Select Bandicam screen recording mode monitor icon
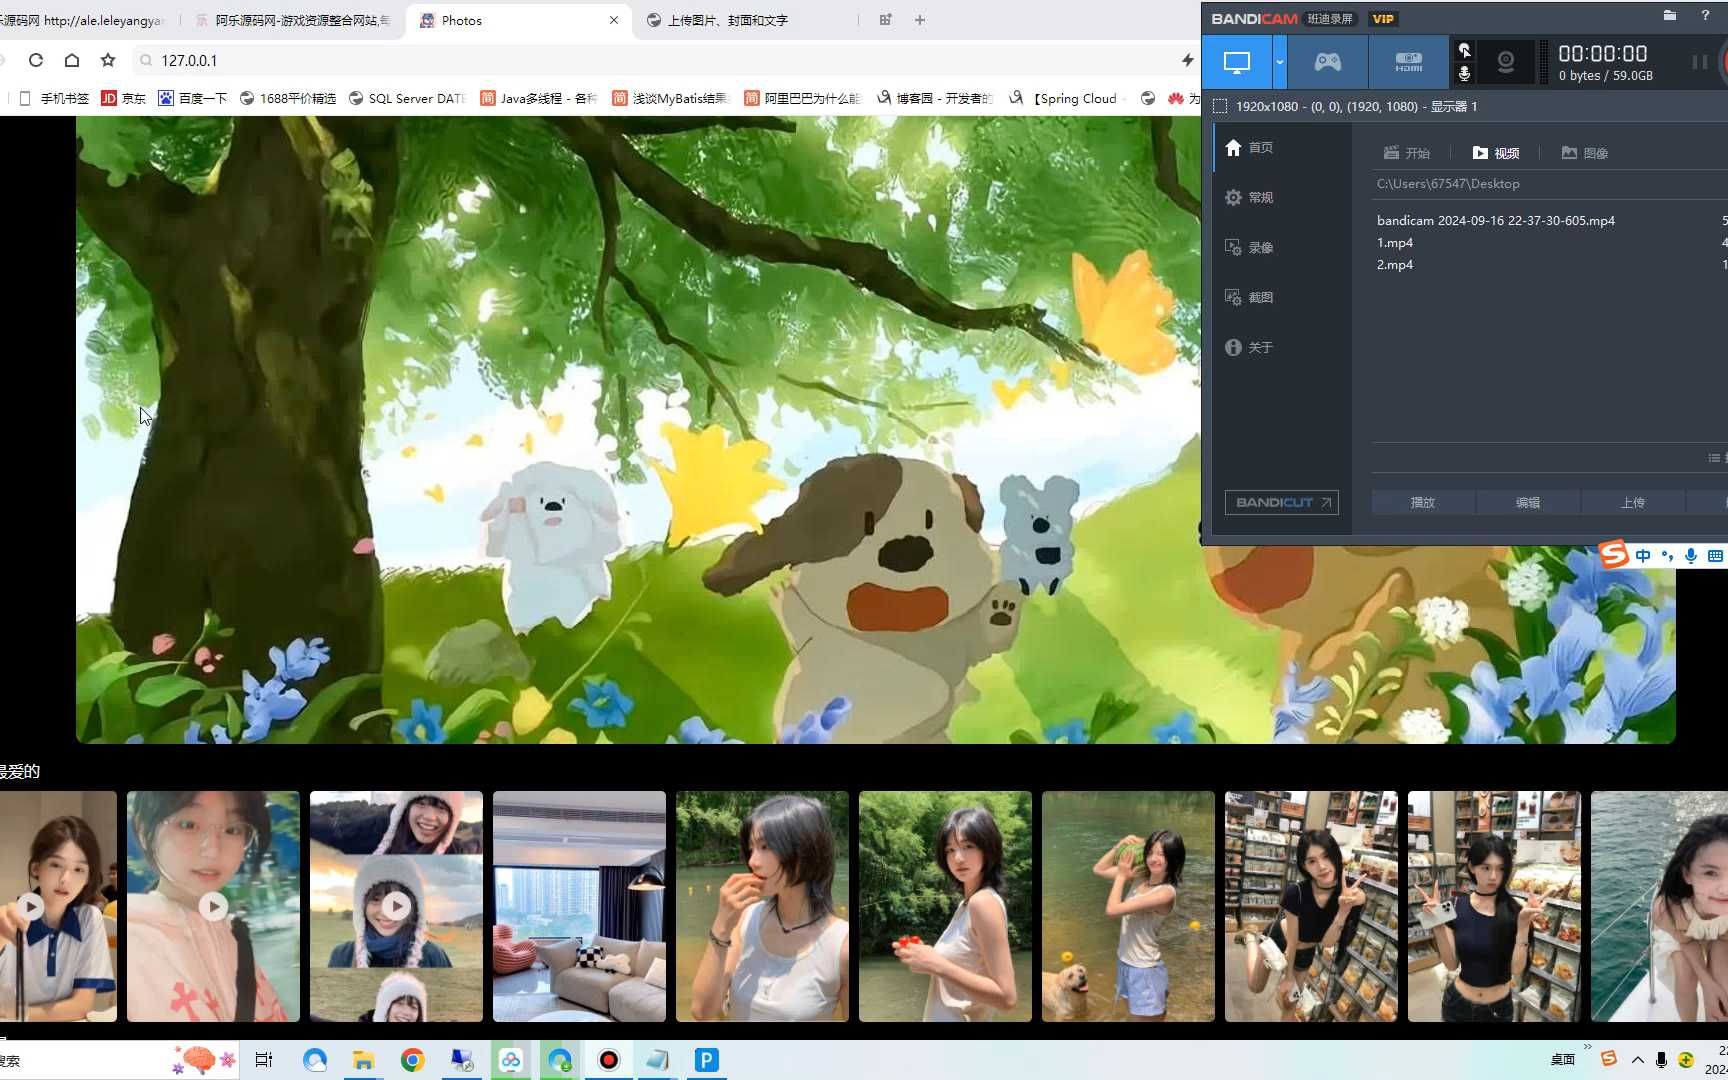 1237,62
